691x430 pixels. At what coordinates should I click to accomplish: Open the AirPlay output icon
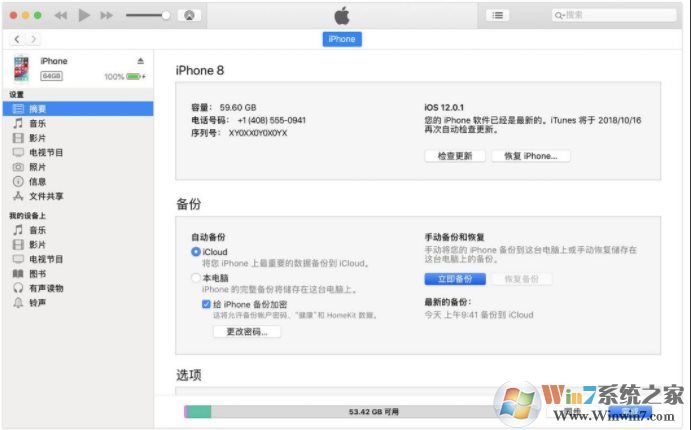tap(189, 15)
